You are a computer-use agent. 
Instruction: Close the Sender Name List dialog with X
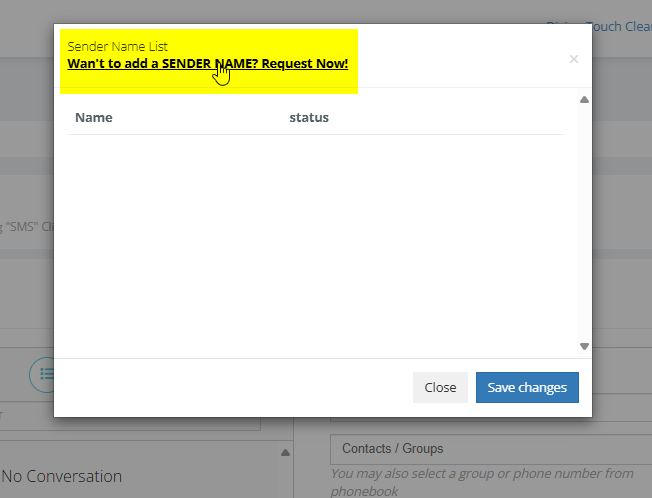coord(573,59)
